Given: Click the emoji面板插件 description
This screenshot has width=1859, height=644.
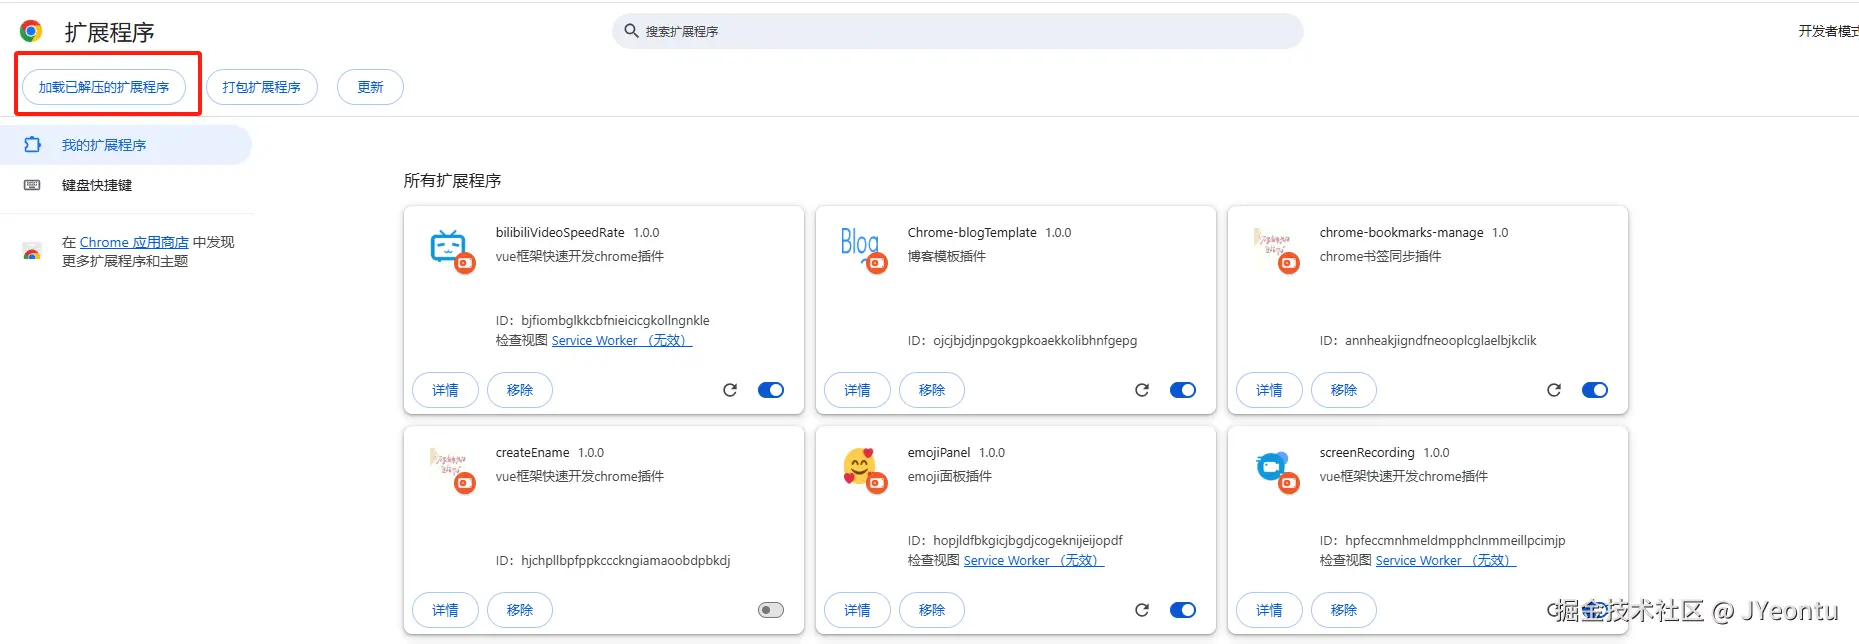Looking at the screenshot, I should coord(950,476).
